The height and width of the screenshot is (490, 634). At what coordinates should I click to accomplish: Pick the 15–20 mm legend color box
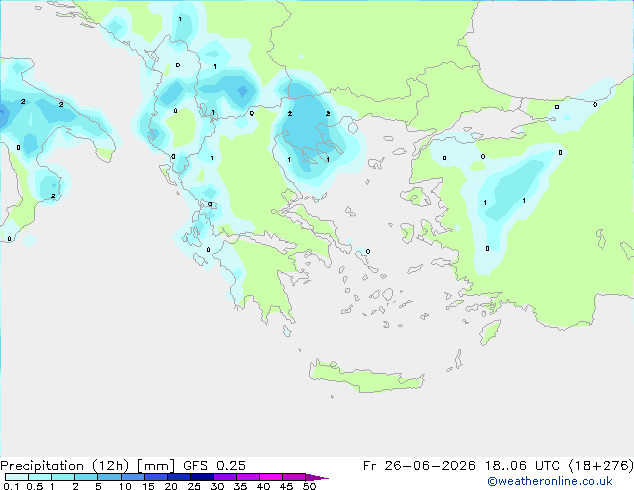(x=156, y=477)
